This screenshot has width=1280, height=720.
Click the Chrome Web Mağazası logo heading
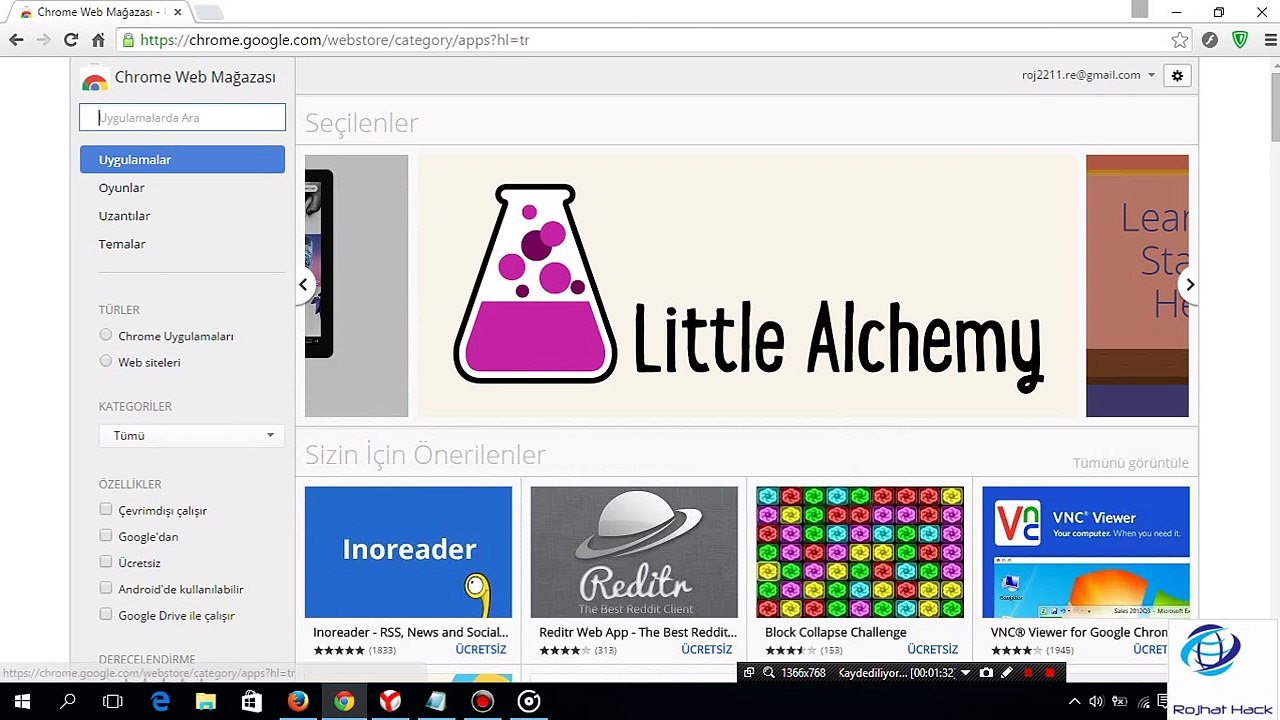(x=178, y=78)
